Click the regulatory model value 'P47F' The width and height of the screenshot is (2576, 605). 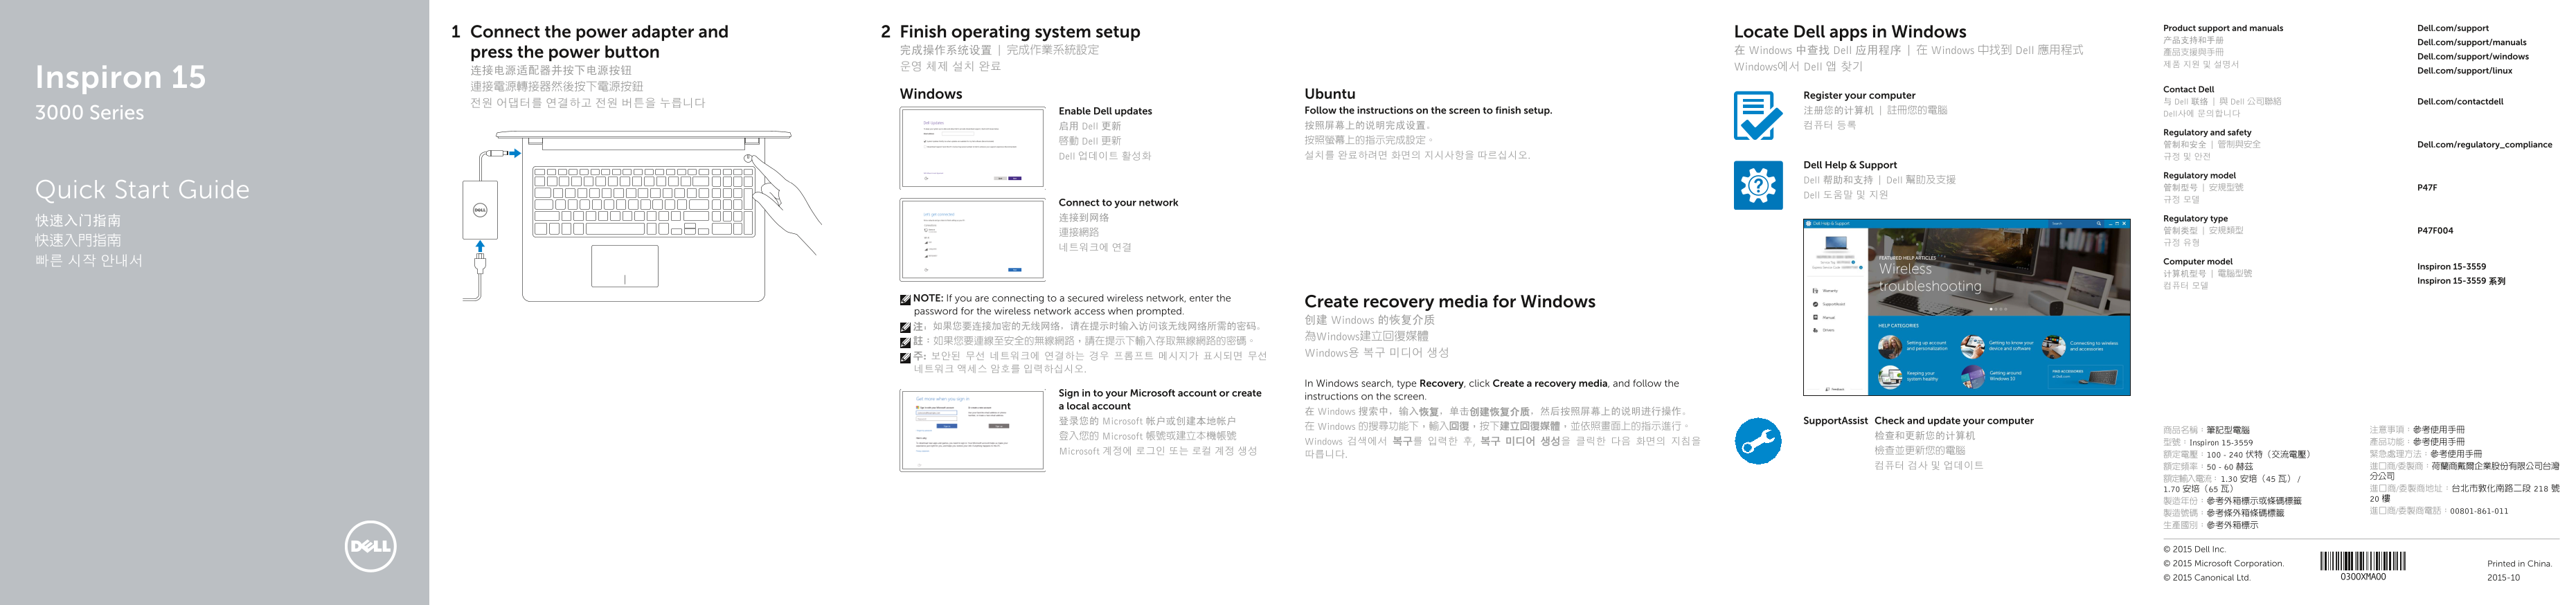(2427, 187)
